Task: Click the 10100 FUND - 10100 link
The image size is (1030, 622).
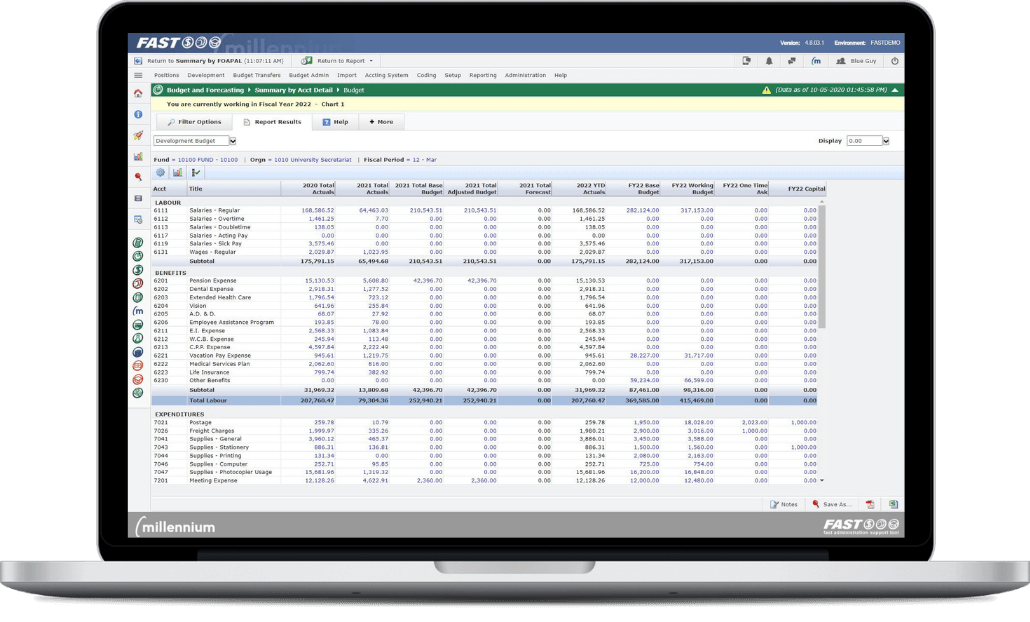Action: [208, 160]
